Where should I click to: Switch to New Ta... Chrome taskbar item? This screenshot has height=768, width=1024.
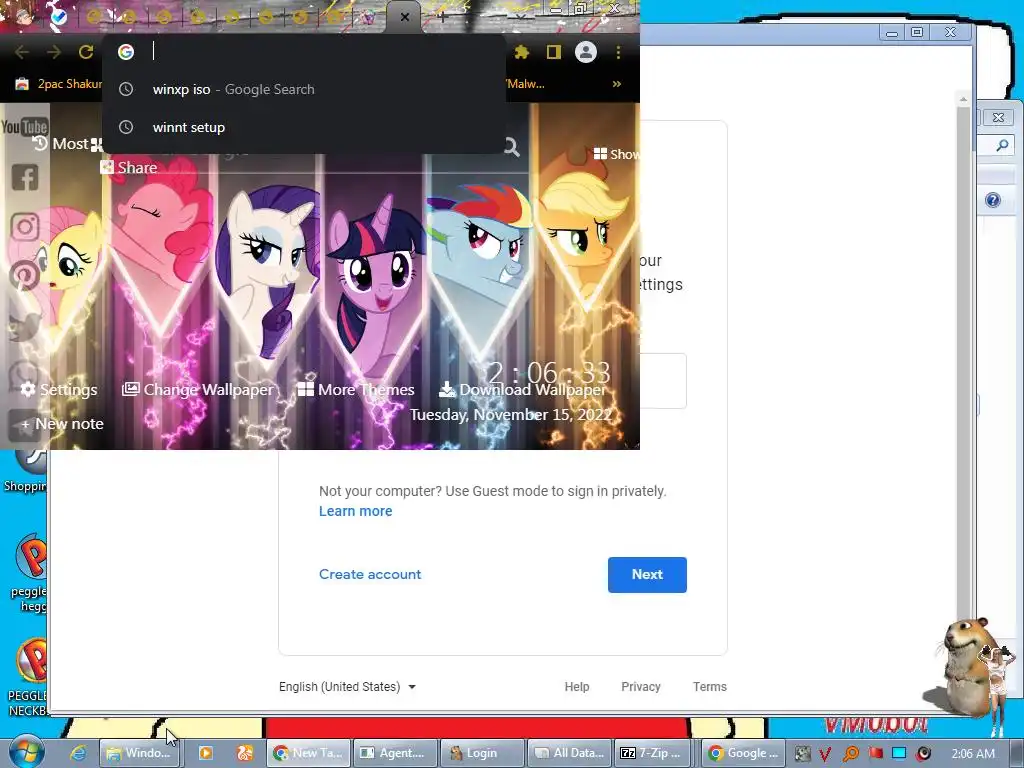tap(308, 753)
